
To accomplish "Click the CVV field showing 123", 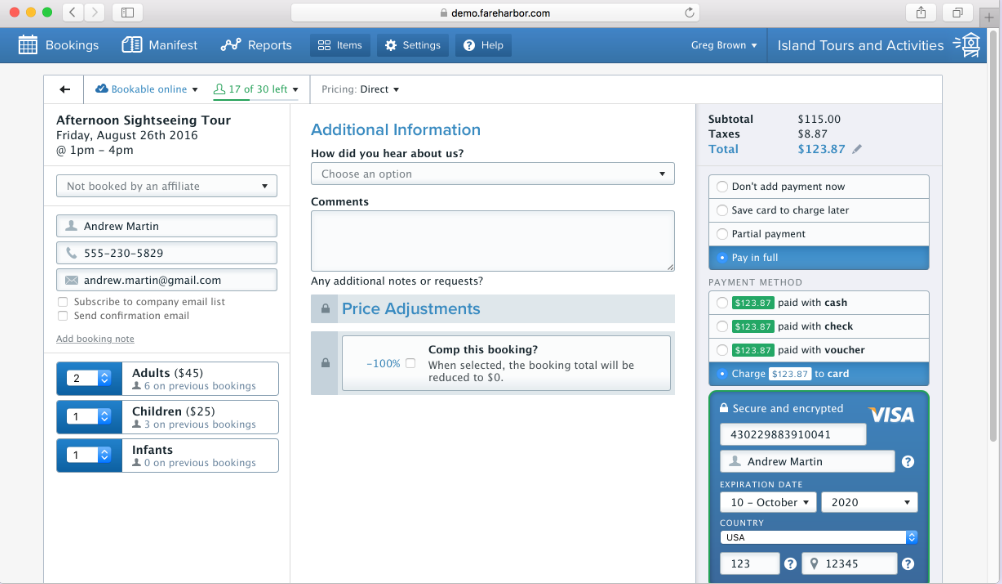I will [750, 564].
